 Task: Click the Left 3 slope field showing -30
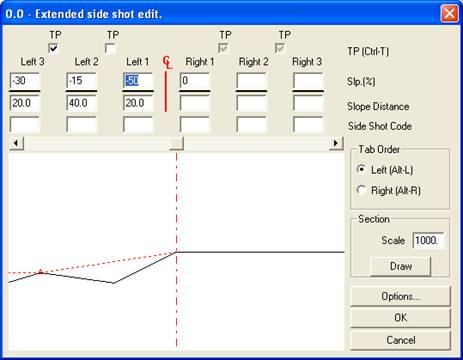point(25,81)
